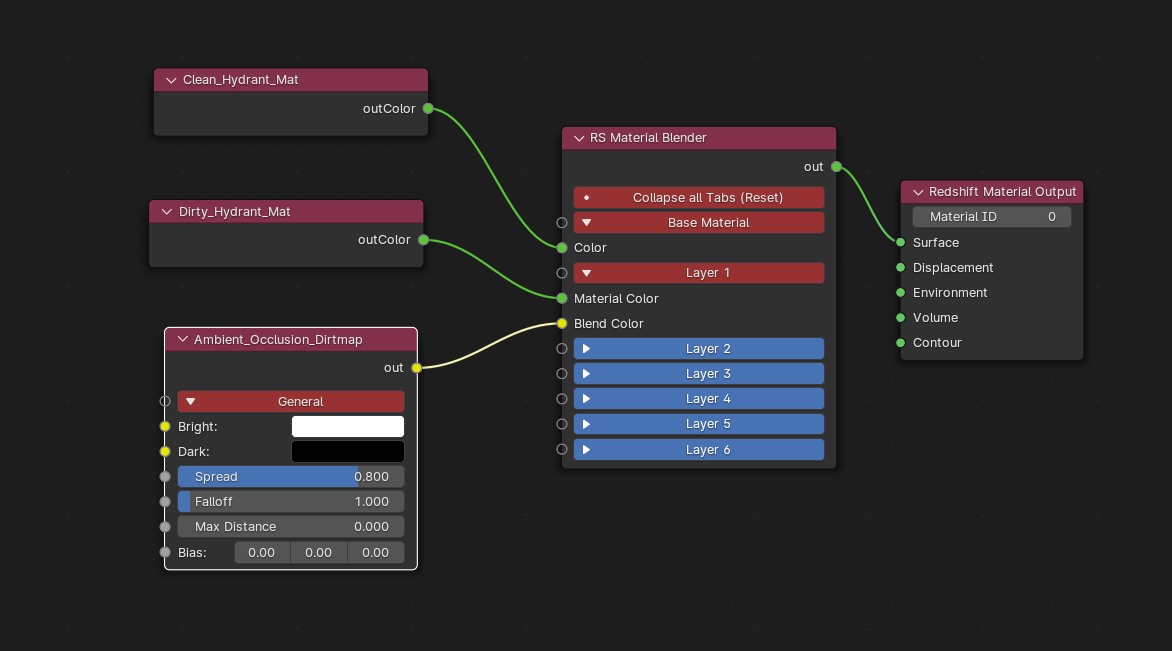1172x651 pixels.
Task: Collapse the Ambient_Occlusion_Dirtmap node using its chevron
Action: click(x=182, y=339)
